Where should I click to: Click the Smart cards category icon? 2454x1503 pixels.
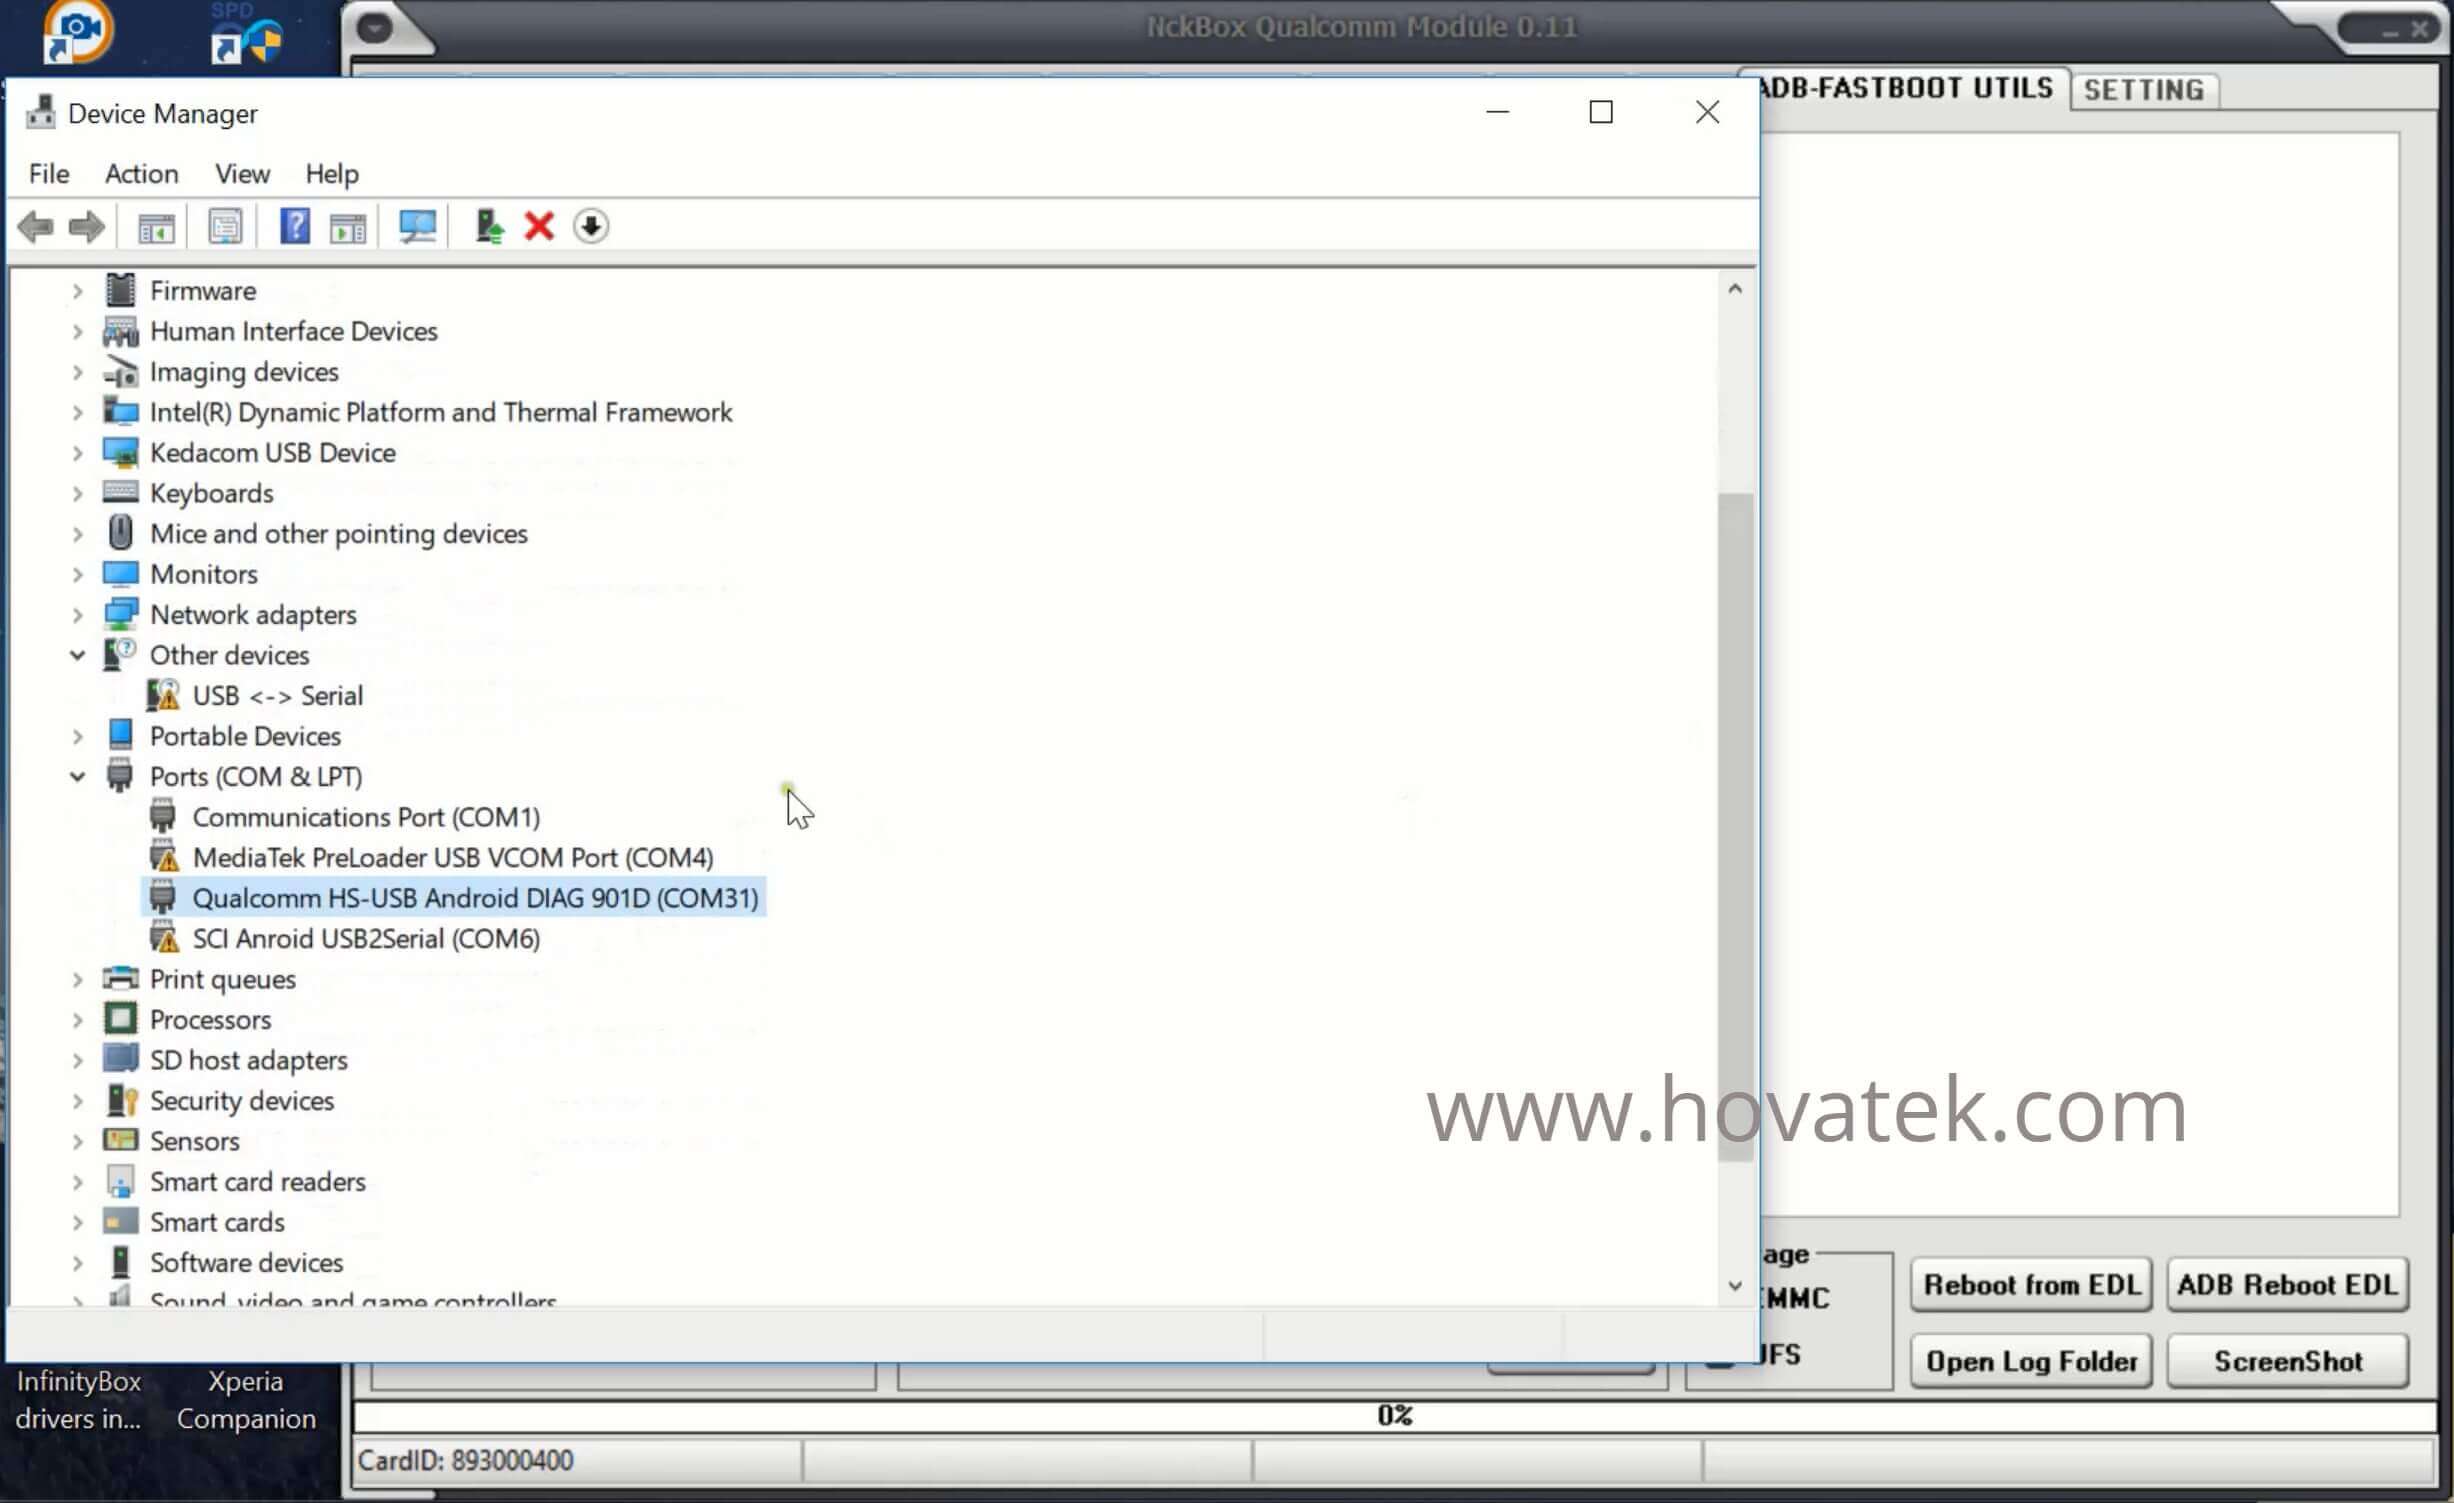[x=120, y=1221]
